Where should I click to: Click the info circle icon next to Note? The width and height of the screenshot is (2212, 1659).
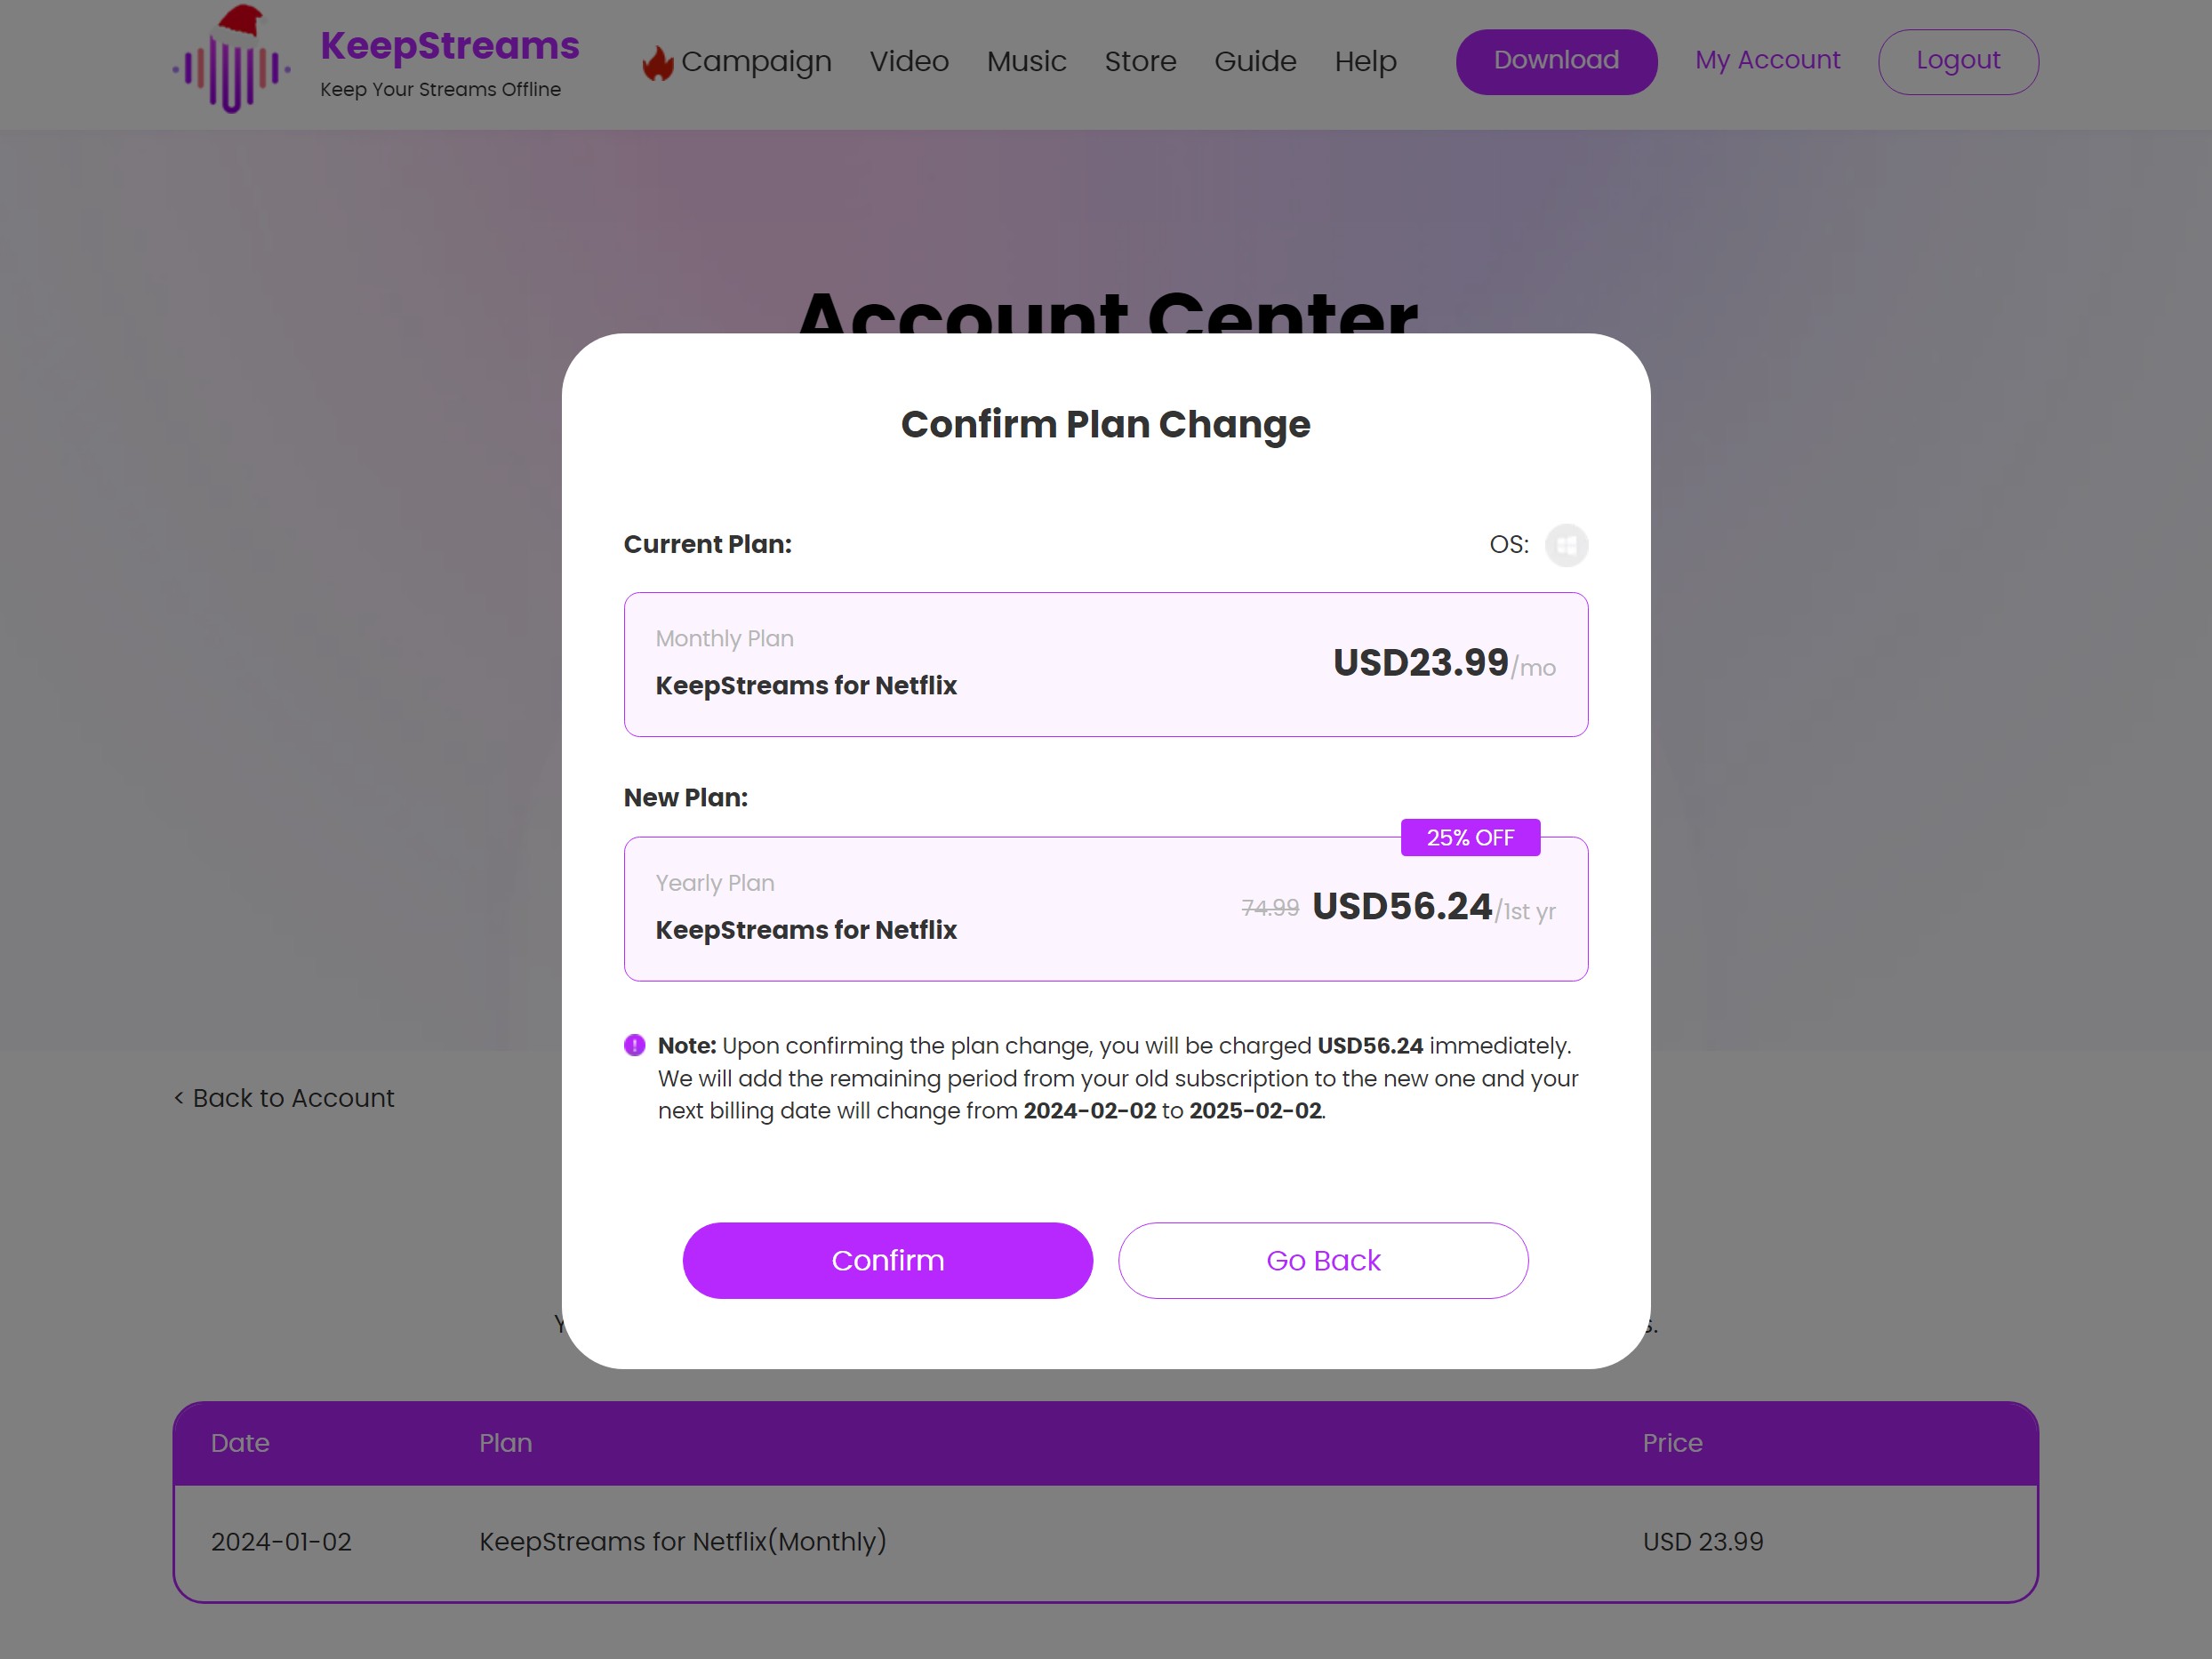point(634,1044)
